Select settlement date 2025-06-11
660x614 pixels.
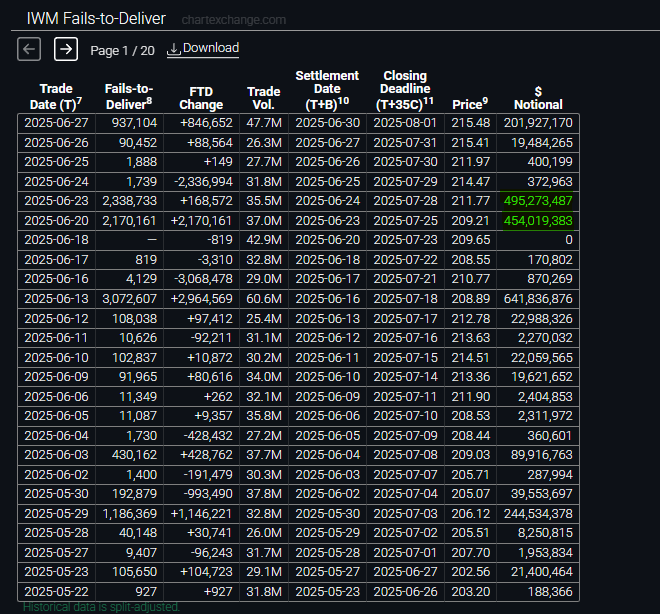pos(327,358)
